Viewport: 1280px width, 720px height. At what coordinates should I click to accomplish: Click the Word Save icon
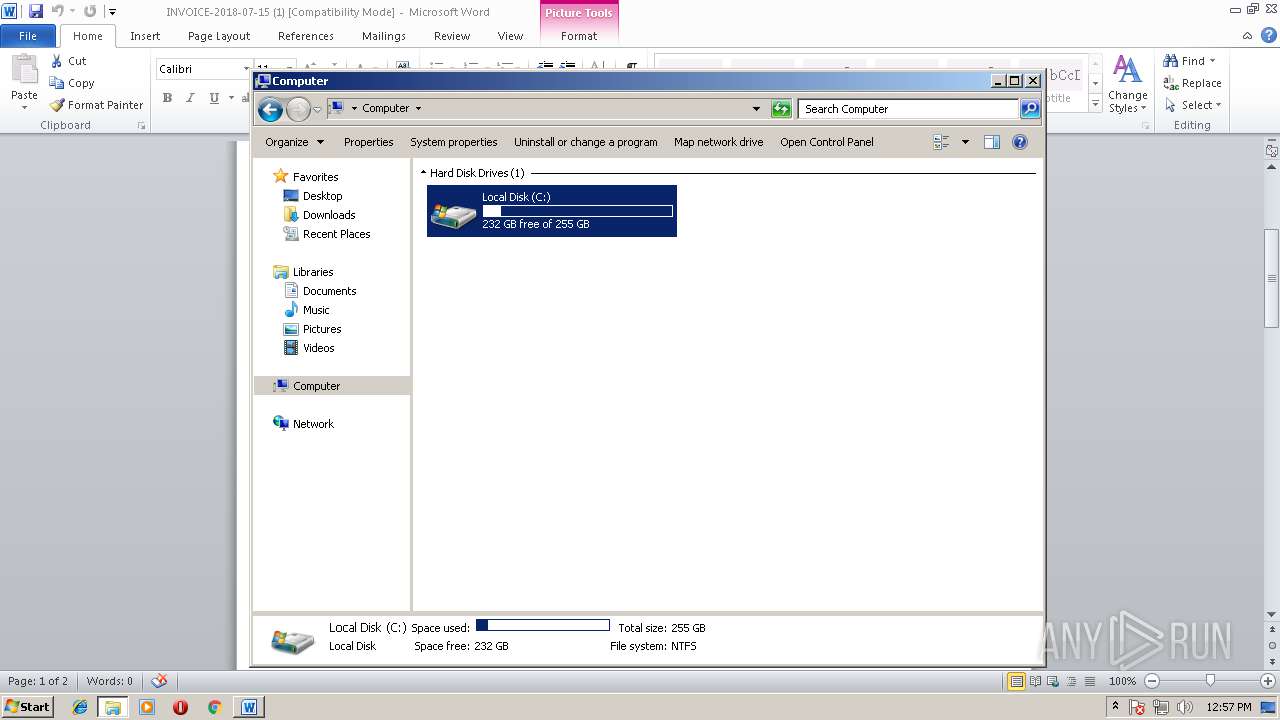click(36, 11)
